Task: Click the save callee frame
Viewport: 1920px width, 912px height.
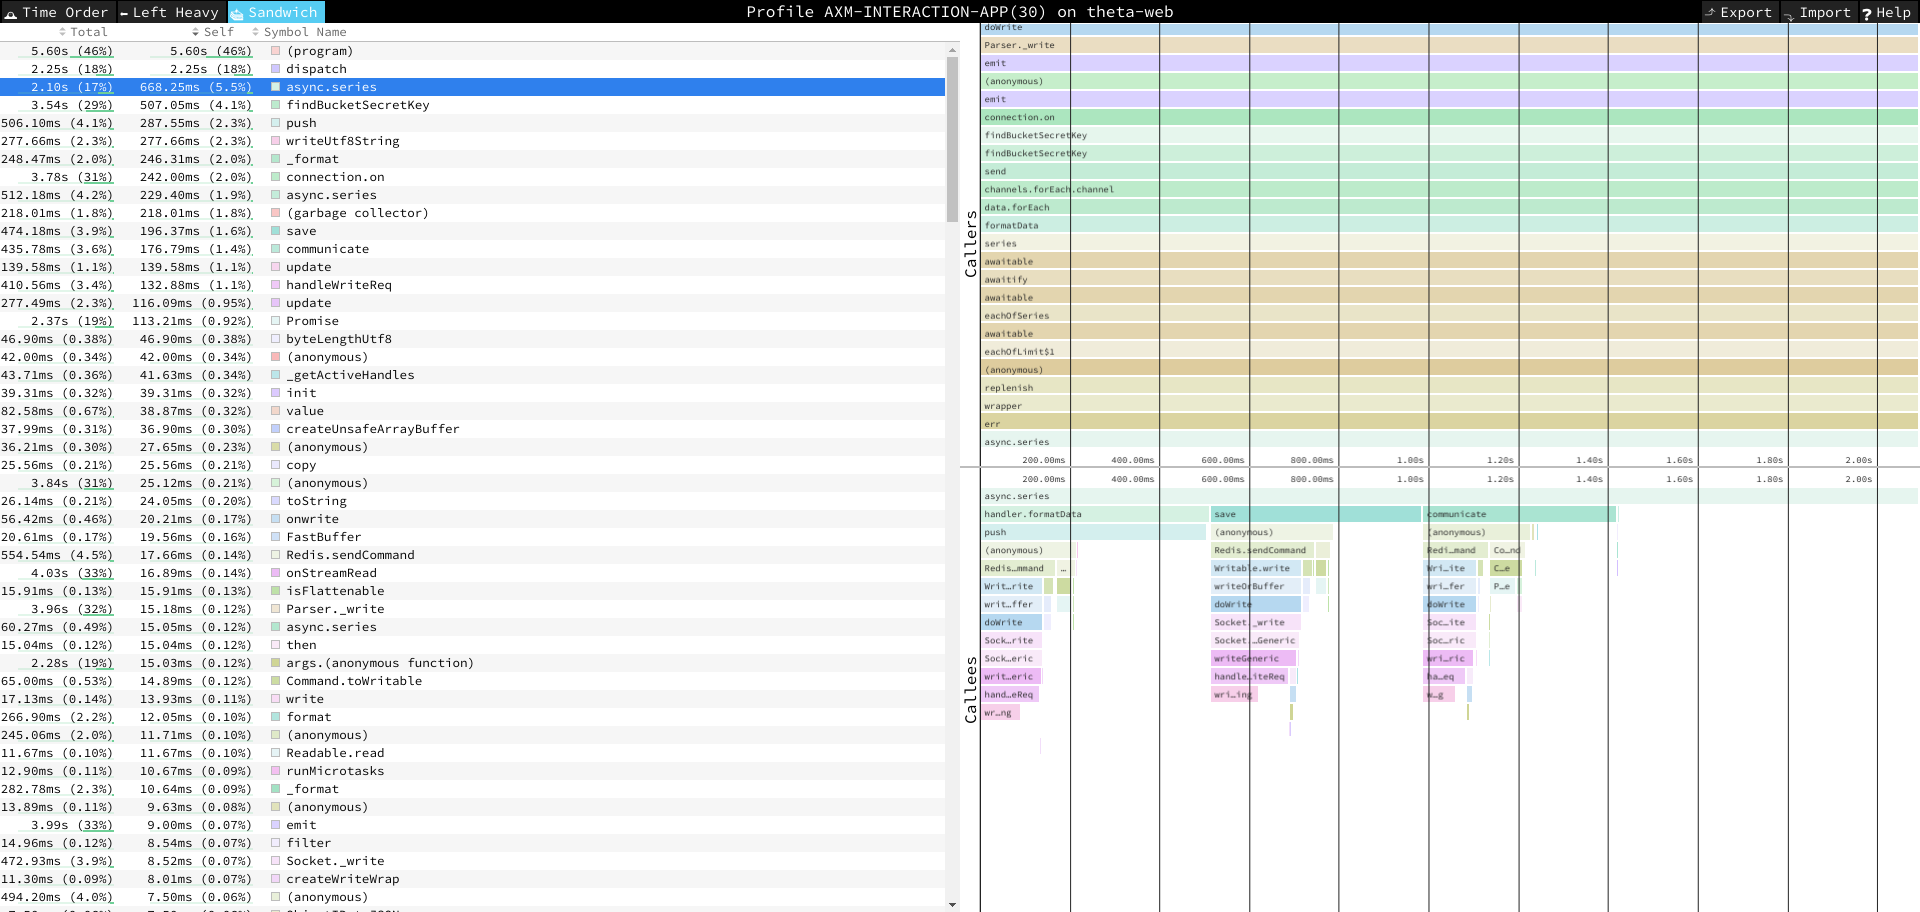Action: click(1316, 514)
